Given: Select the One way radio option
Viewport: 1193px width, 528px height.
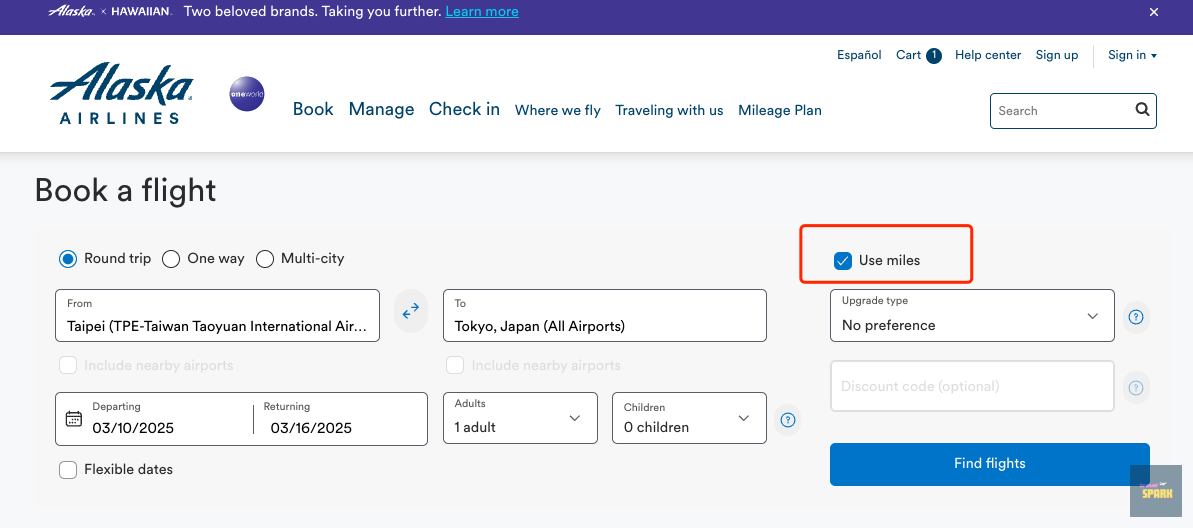Looking at the screenshot, I should [171, 259].
